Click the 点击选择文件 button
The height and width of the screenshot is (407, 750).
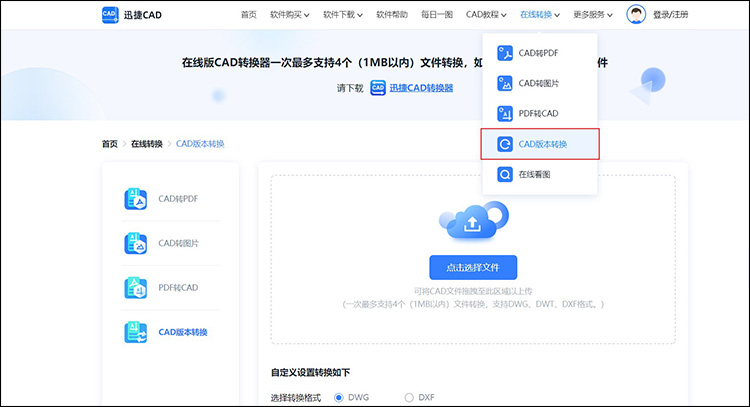point(473,267)
